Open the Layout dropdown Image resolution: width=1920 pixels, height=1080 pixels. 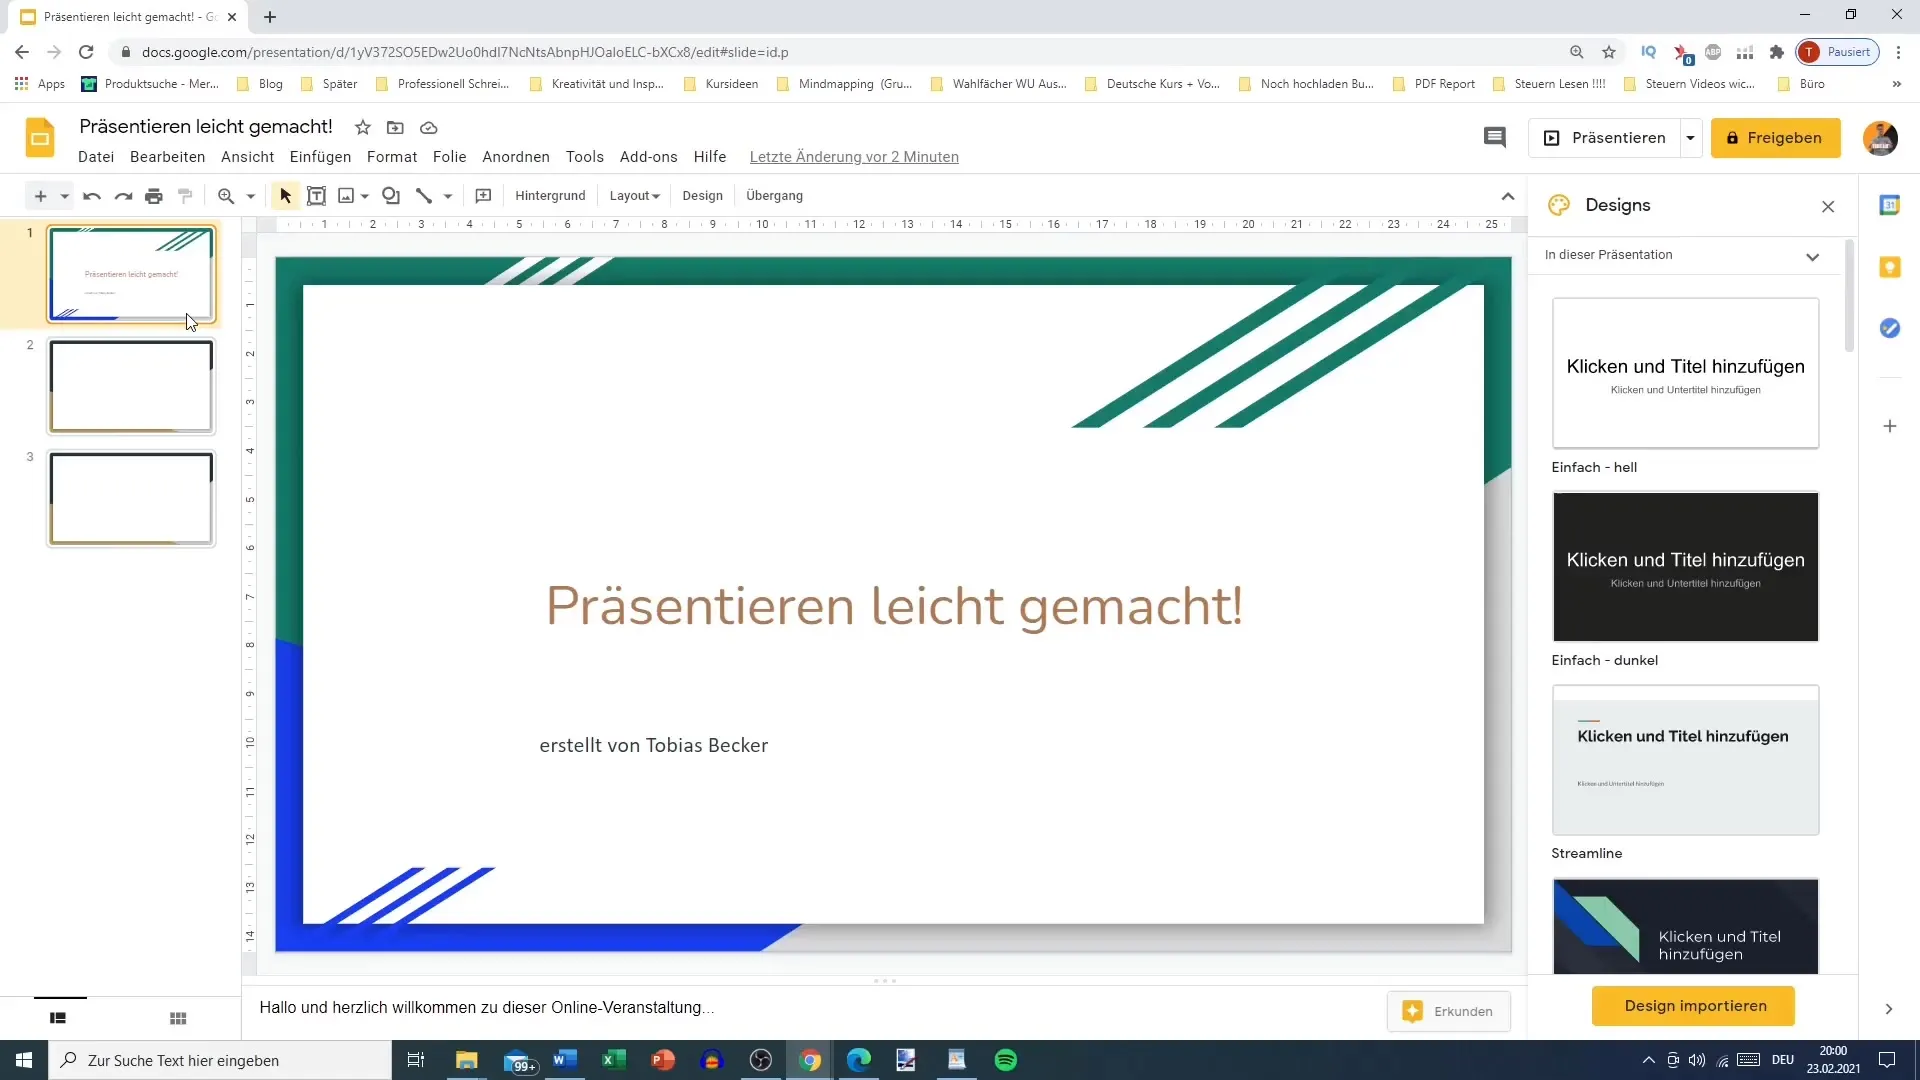tap(635, 196)
